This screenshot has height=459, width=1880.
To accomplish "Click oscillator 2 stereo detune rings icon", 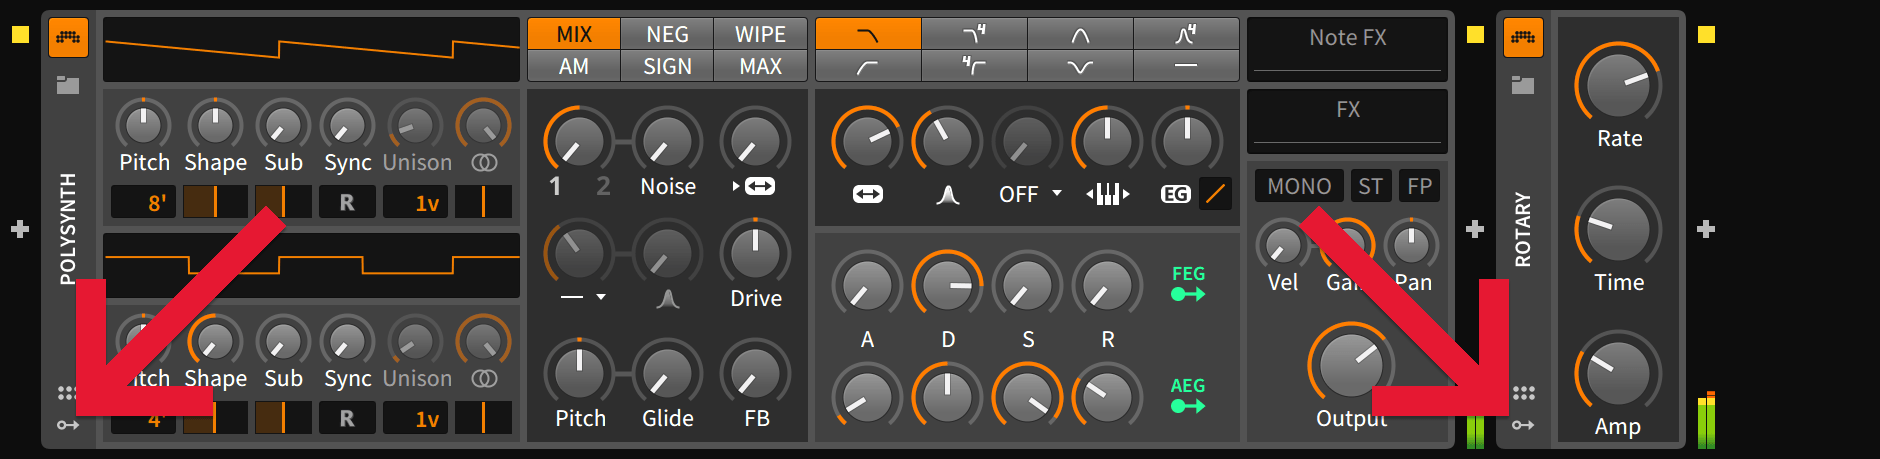I will coord(484,378).
